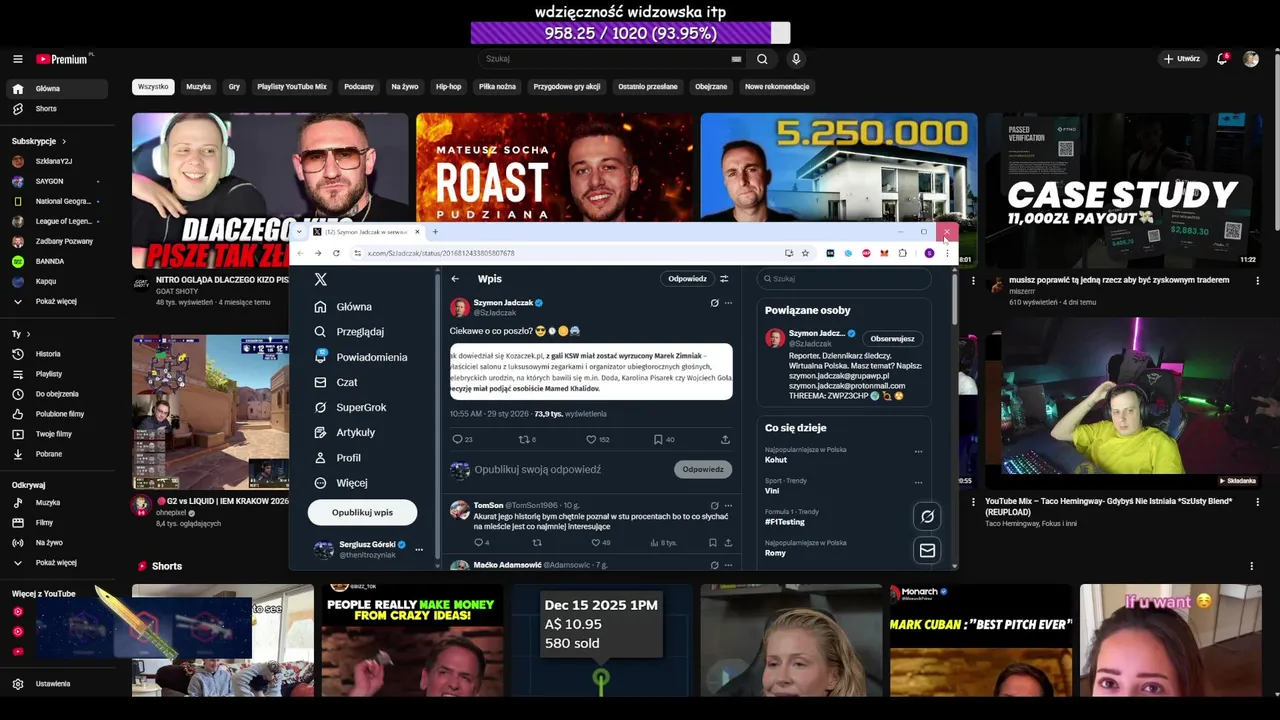Image resolution: width=1280 pixels, height=720 pixels.
Task: Open Chrome three-dot menu
Action: pyautogui.click(x=947, y=253)
